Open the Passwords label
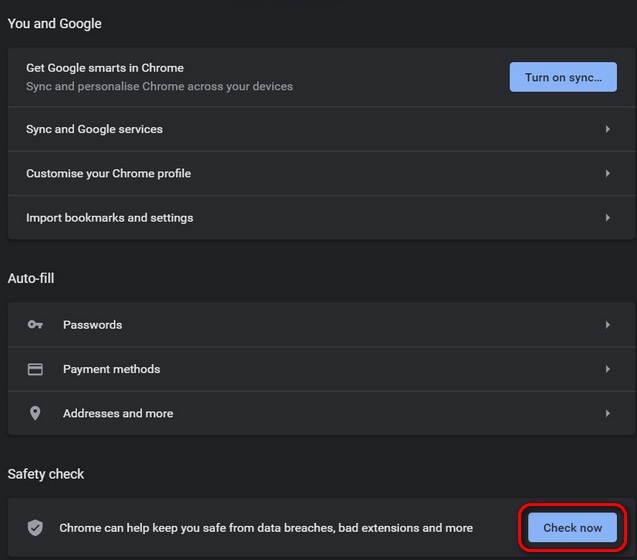Viewport: 637px width, 560px height. pyautogui.click(x=93, y=325)
